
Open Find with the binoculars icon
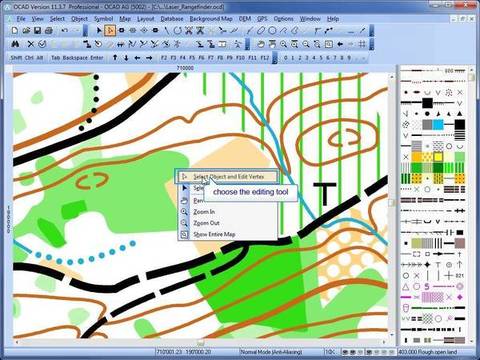[x=15, y=44]
